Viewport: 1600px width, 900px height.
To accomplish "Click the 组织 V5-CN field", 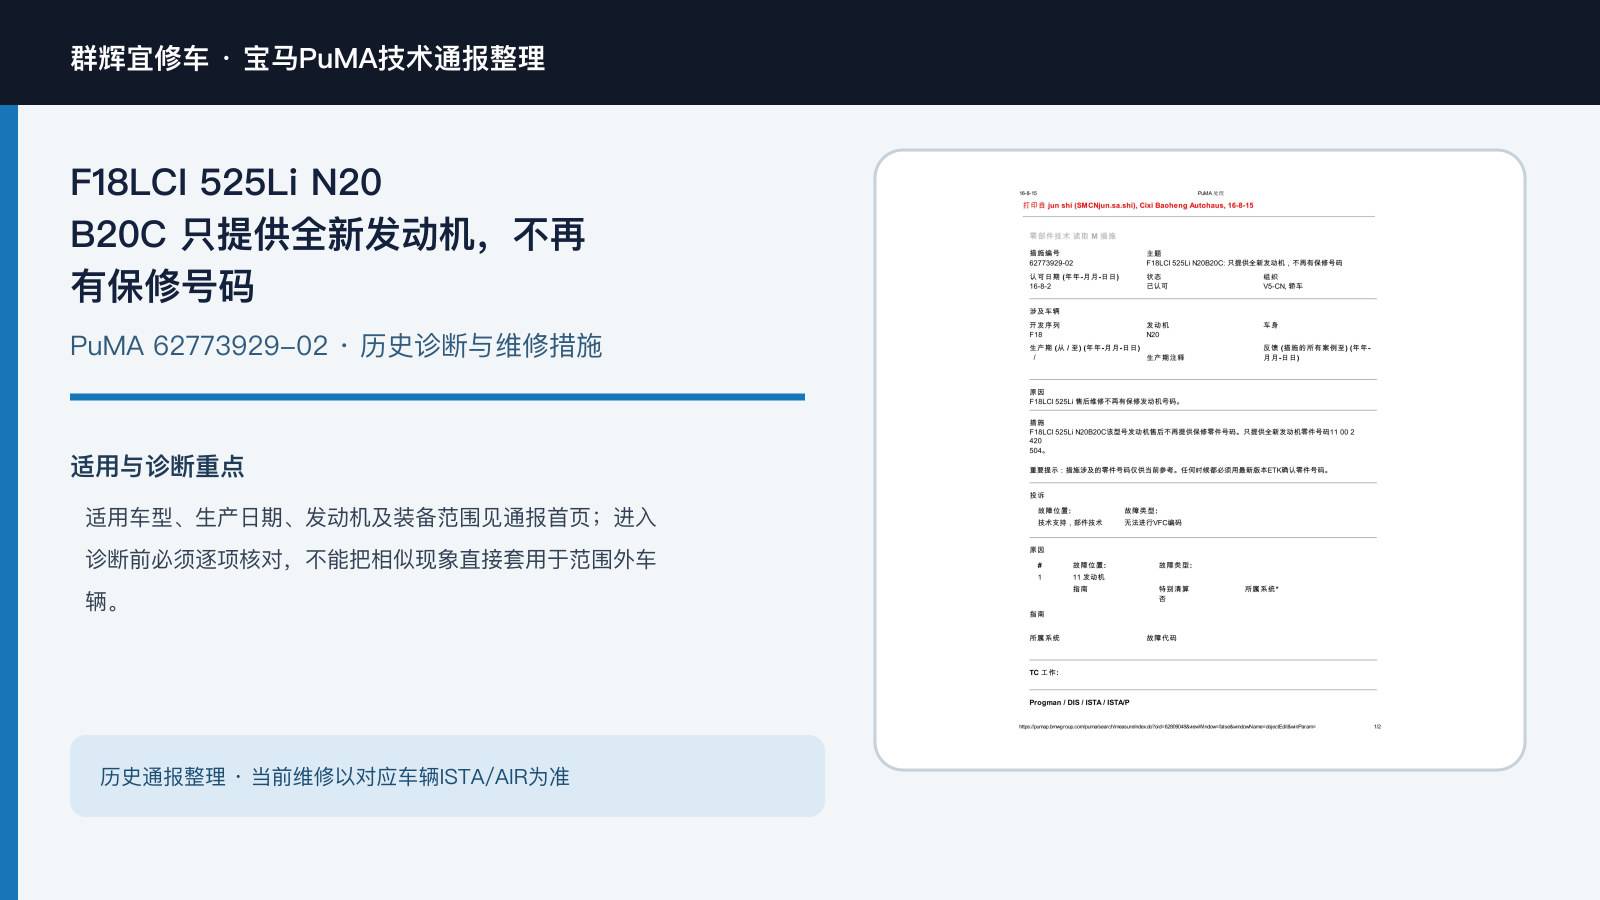I will pos(1283,282).
